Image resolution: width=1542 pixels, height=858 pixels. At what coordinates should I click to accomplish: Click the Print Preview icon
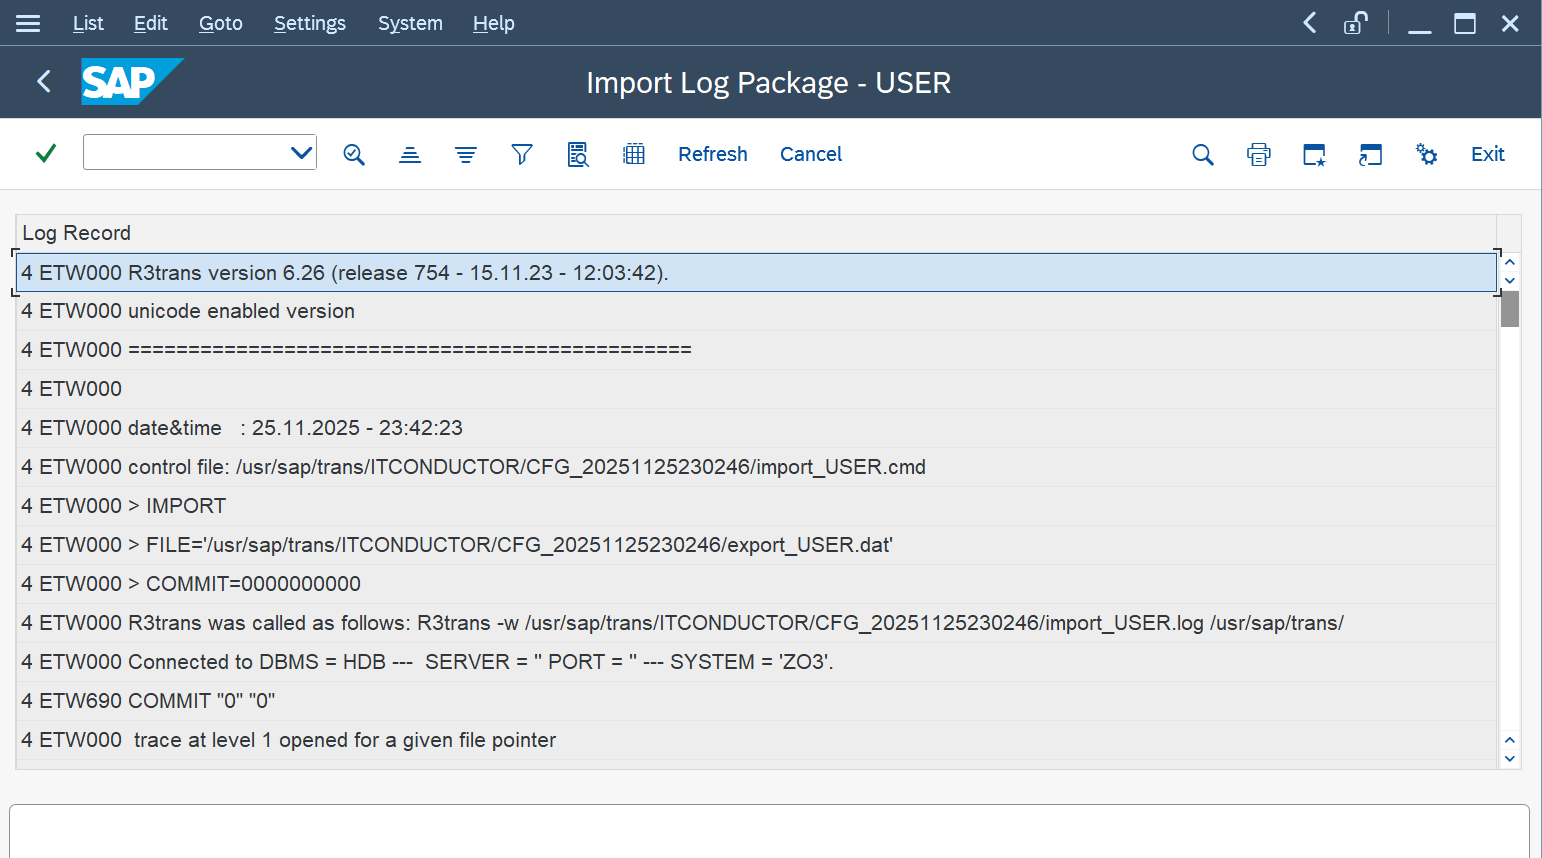click(x=578, y=154)
